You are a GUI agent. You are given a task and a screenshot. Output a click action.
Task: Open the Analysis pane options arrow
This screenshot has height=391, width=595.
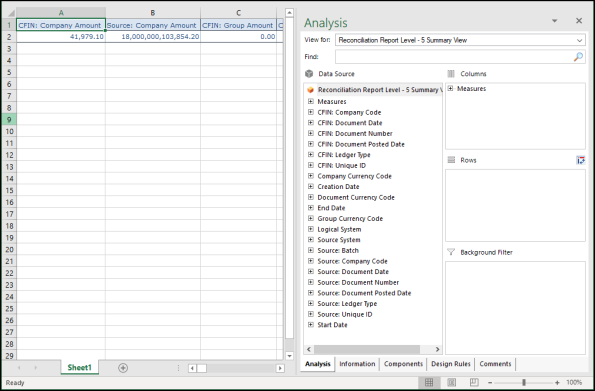pyautogui.click(x=554, y=21)
